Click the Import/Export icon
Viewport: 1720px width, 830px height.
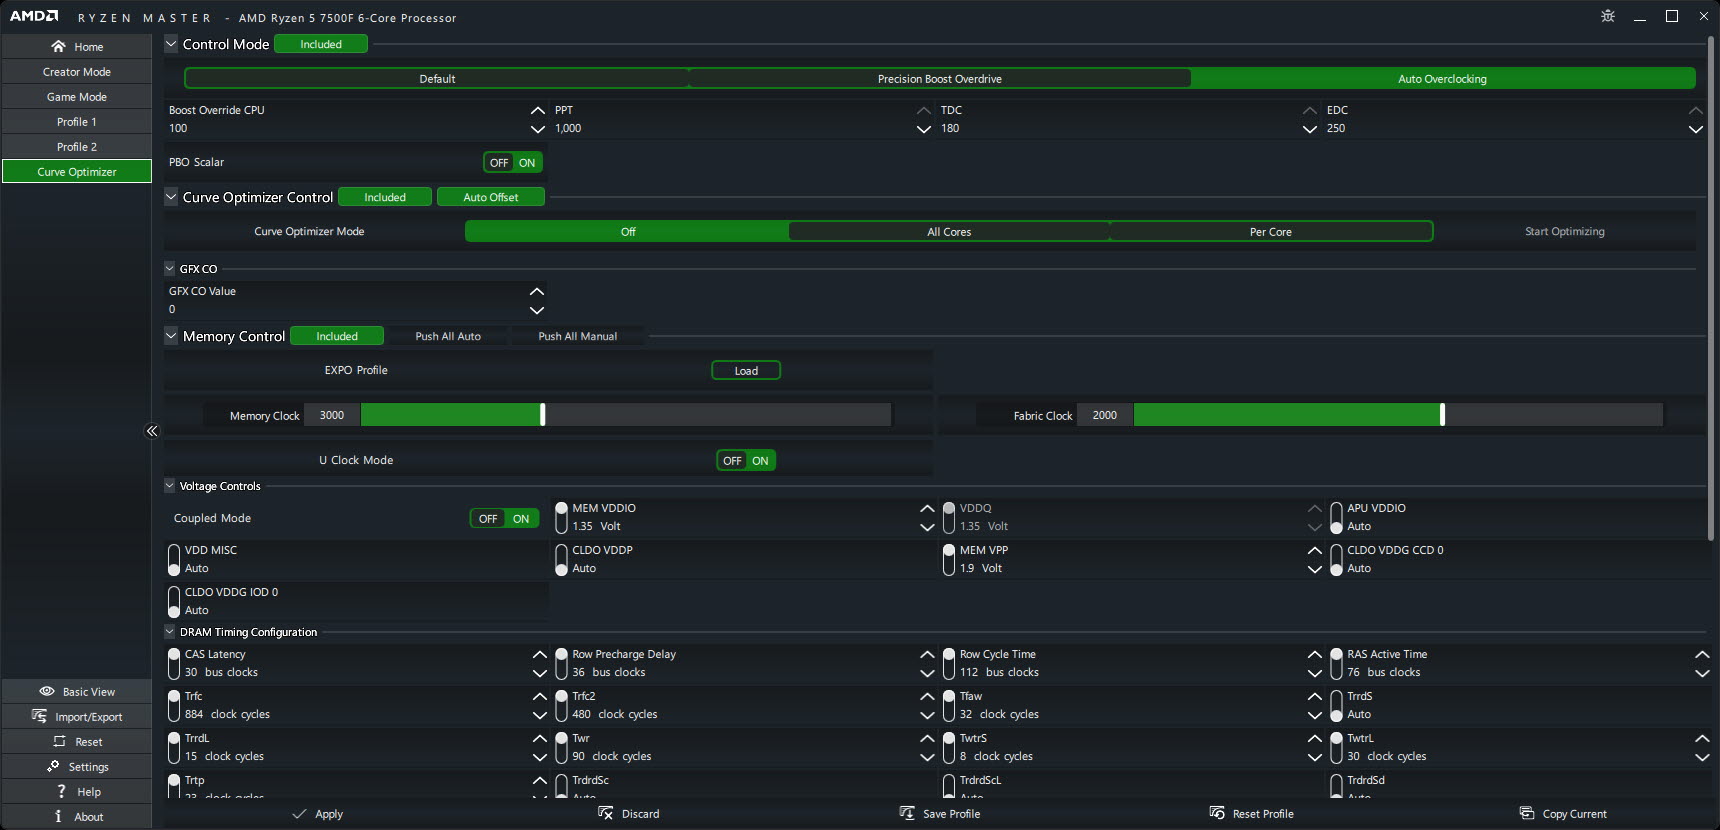[39, 716]
